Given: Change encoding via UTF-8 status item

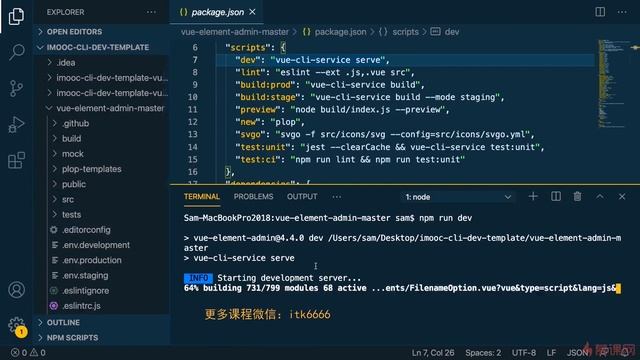Looking at the screenshot, I should (x=524, y=353).
